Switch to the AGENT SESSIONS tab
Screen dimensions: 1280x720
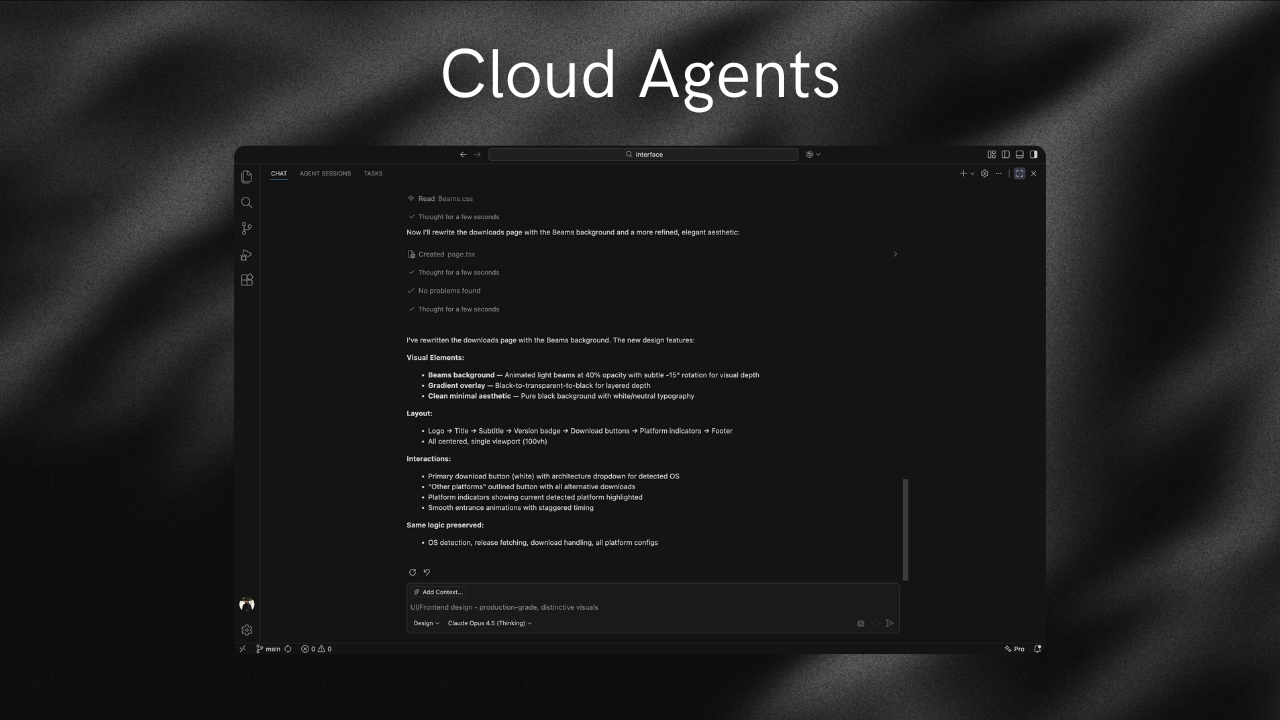pos(326,173)
